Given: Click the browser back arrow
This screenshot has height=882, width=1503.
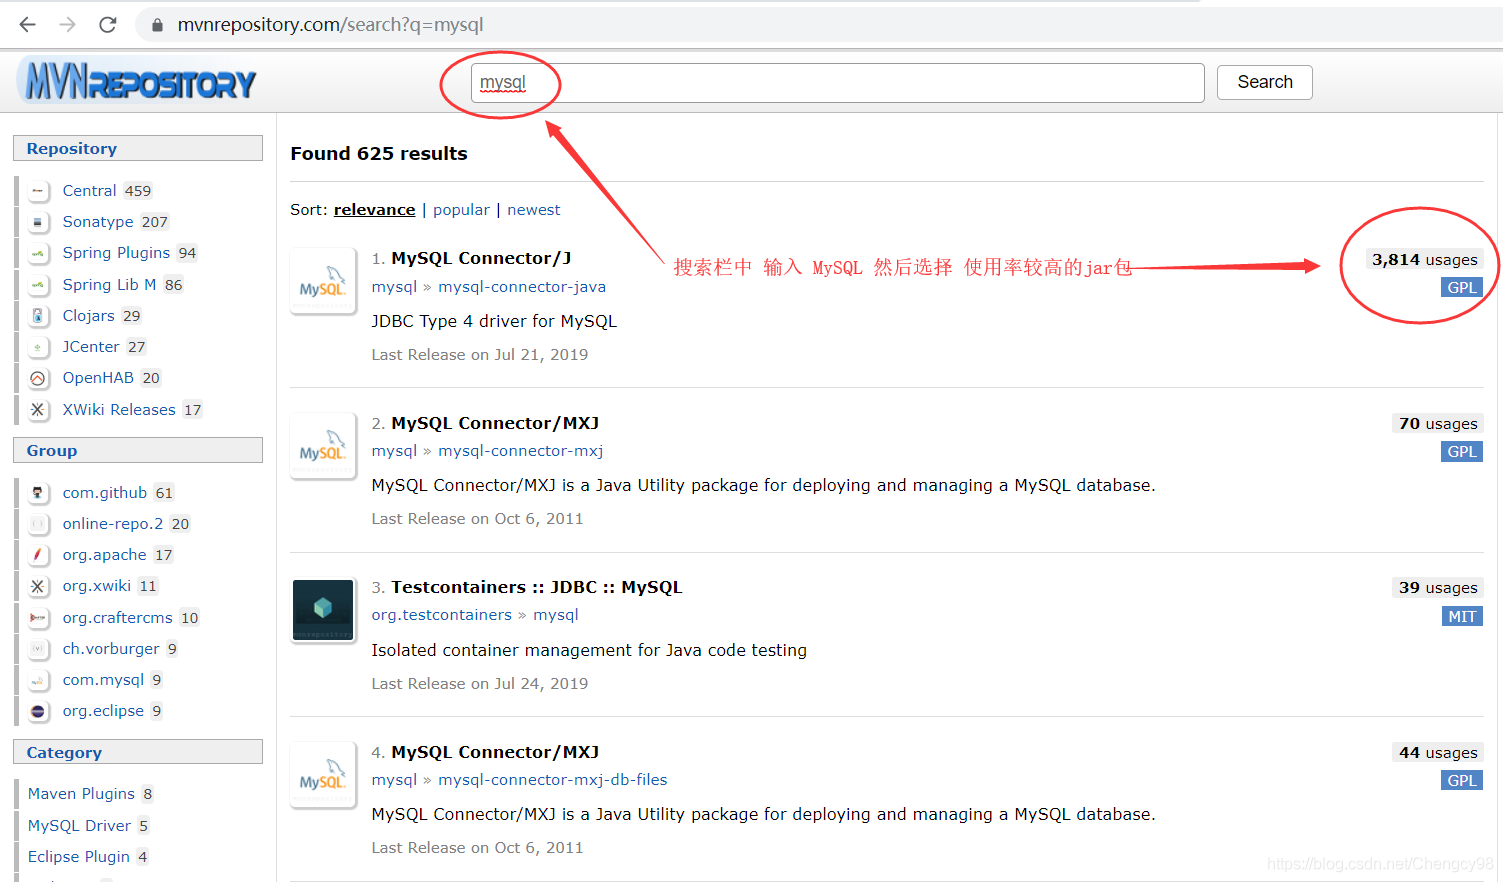Looking at the screenshot, I should click(x=27, y=25).
